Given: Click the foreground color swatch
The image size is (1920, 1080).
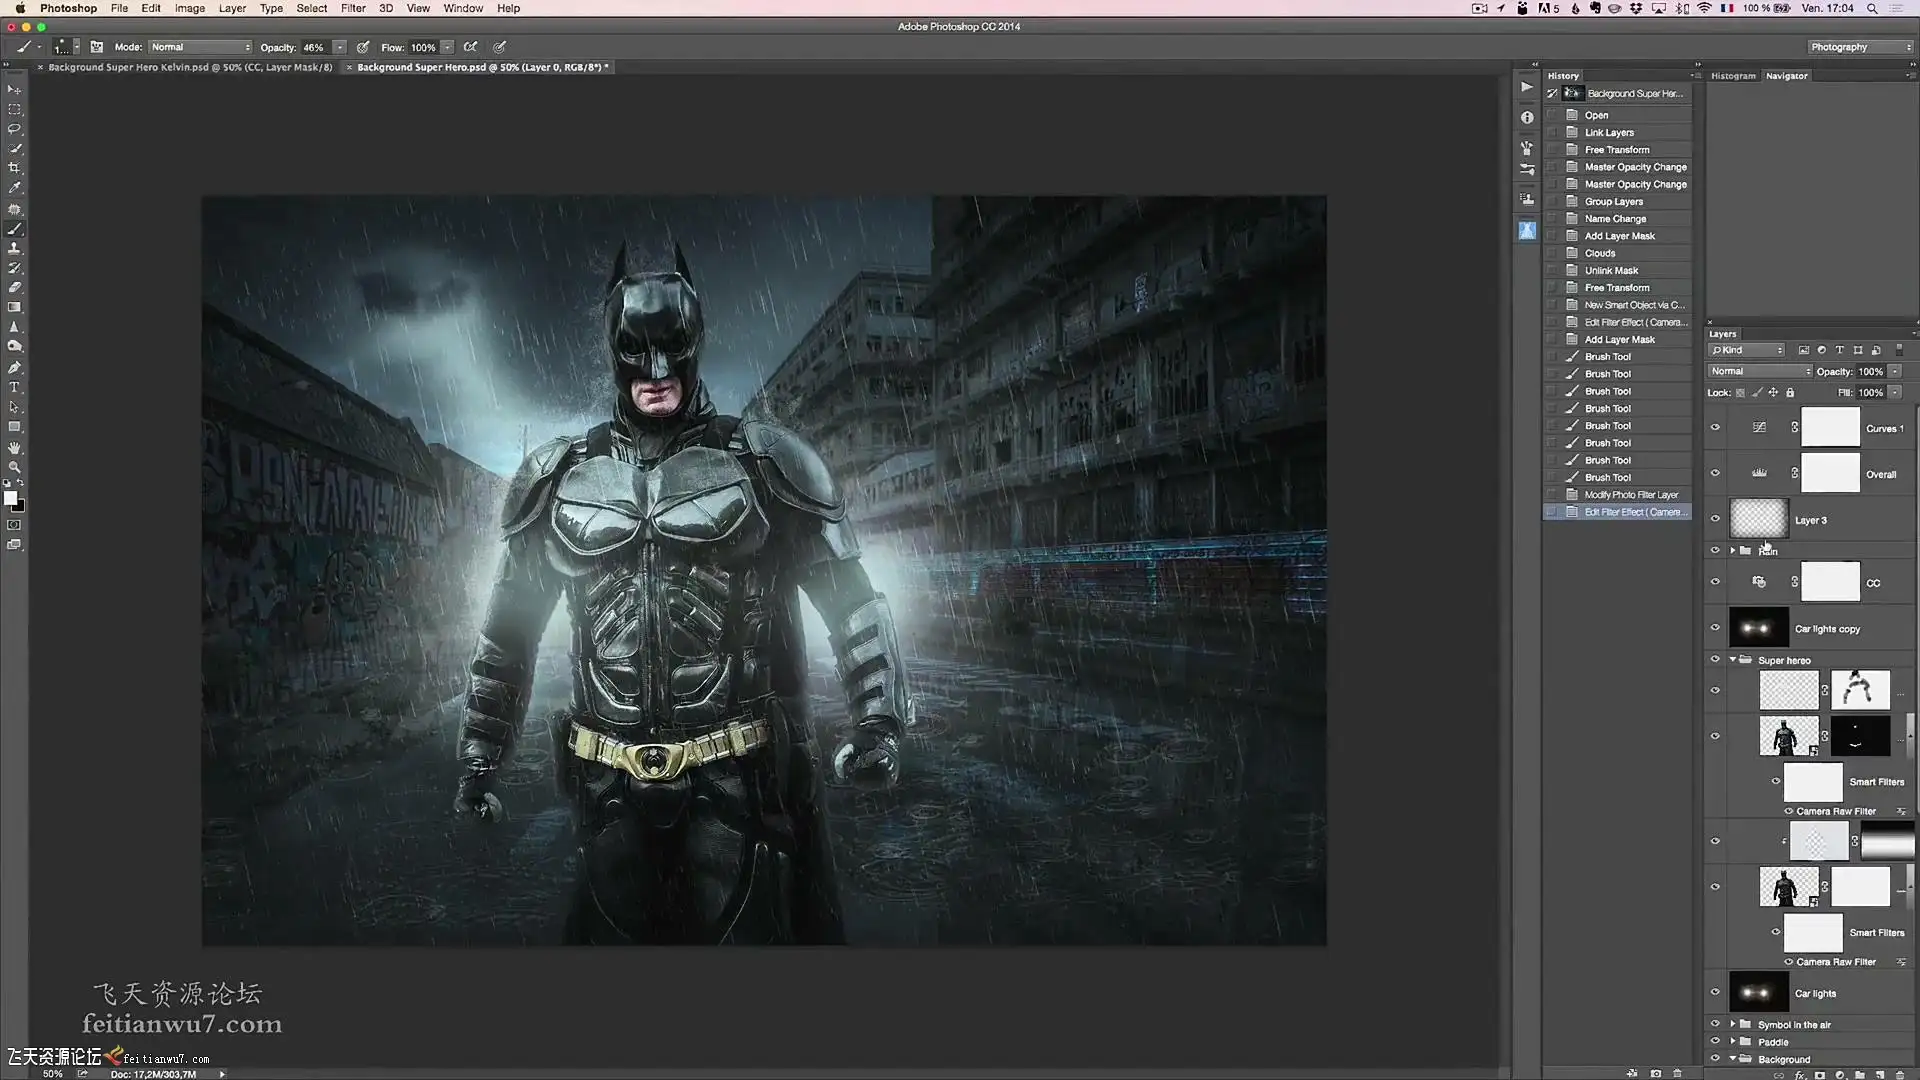Looking at the screenshot, I should (x=10, y=498).
